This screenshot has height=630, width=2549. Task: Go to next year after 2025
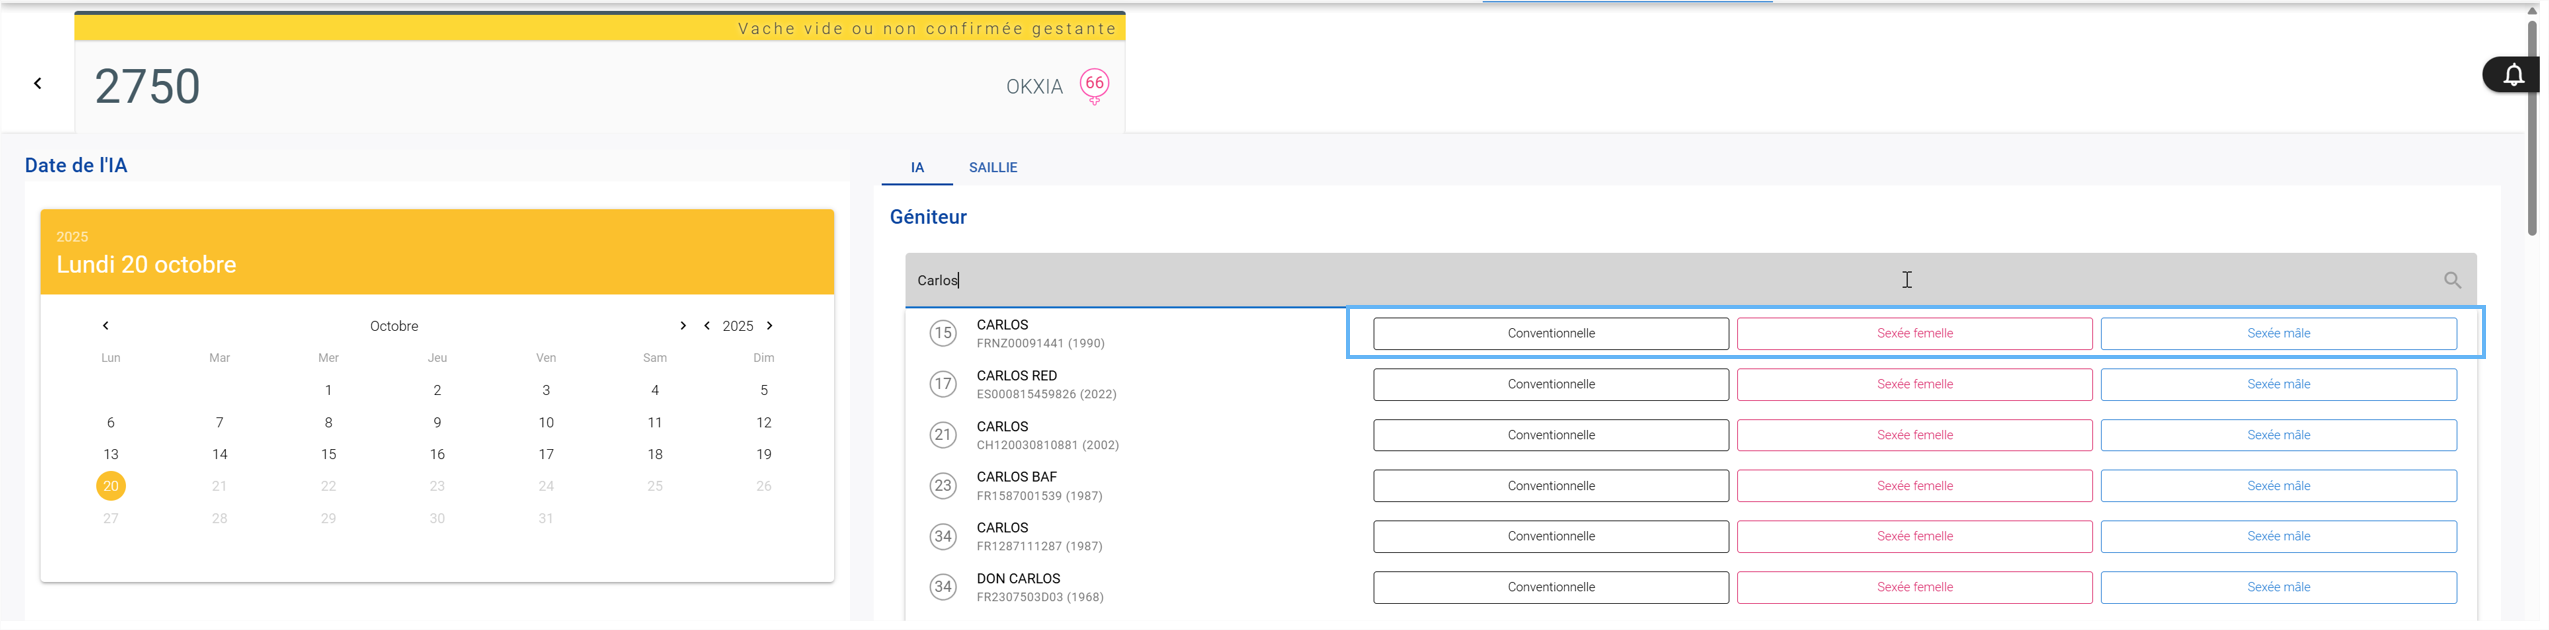(x=770, y=326)
